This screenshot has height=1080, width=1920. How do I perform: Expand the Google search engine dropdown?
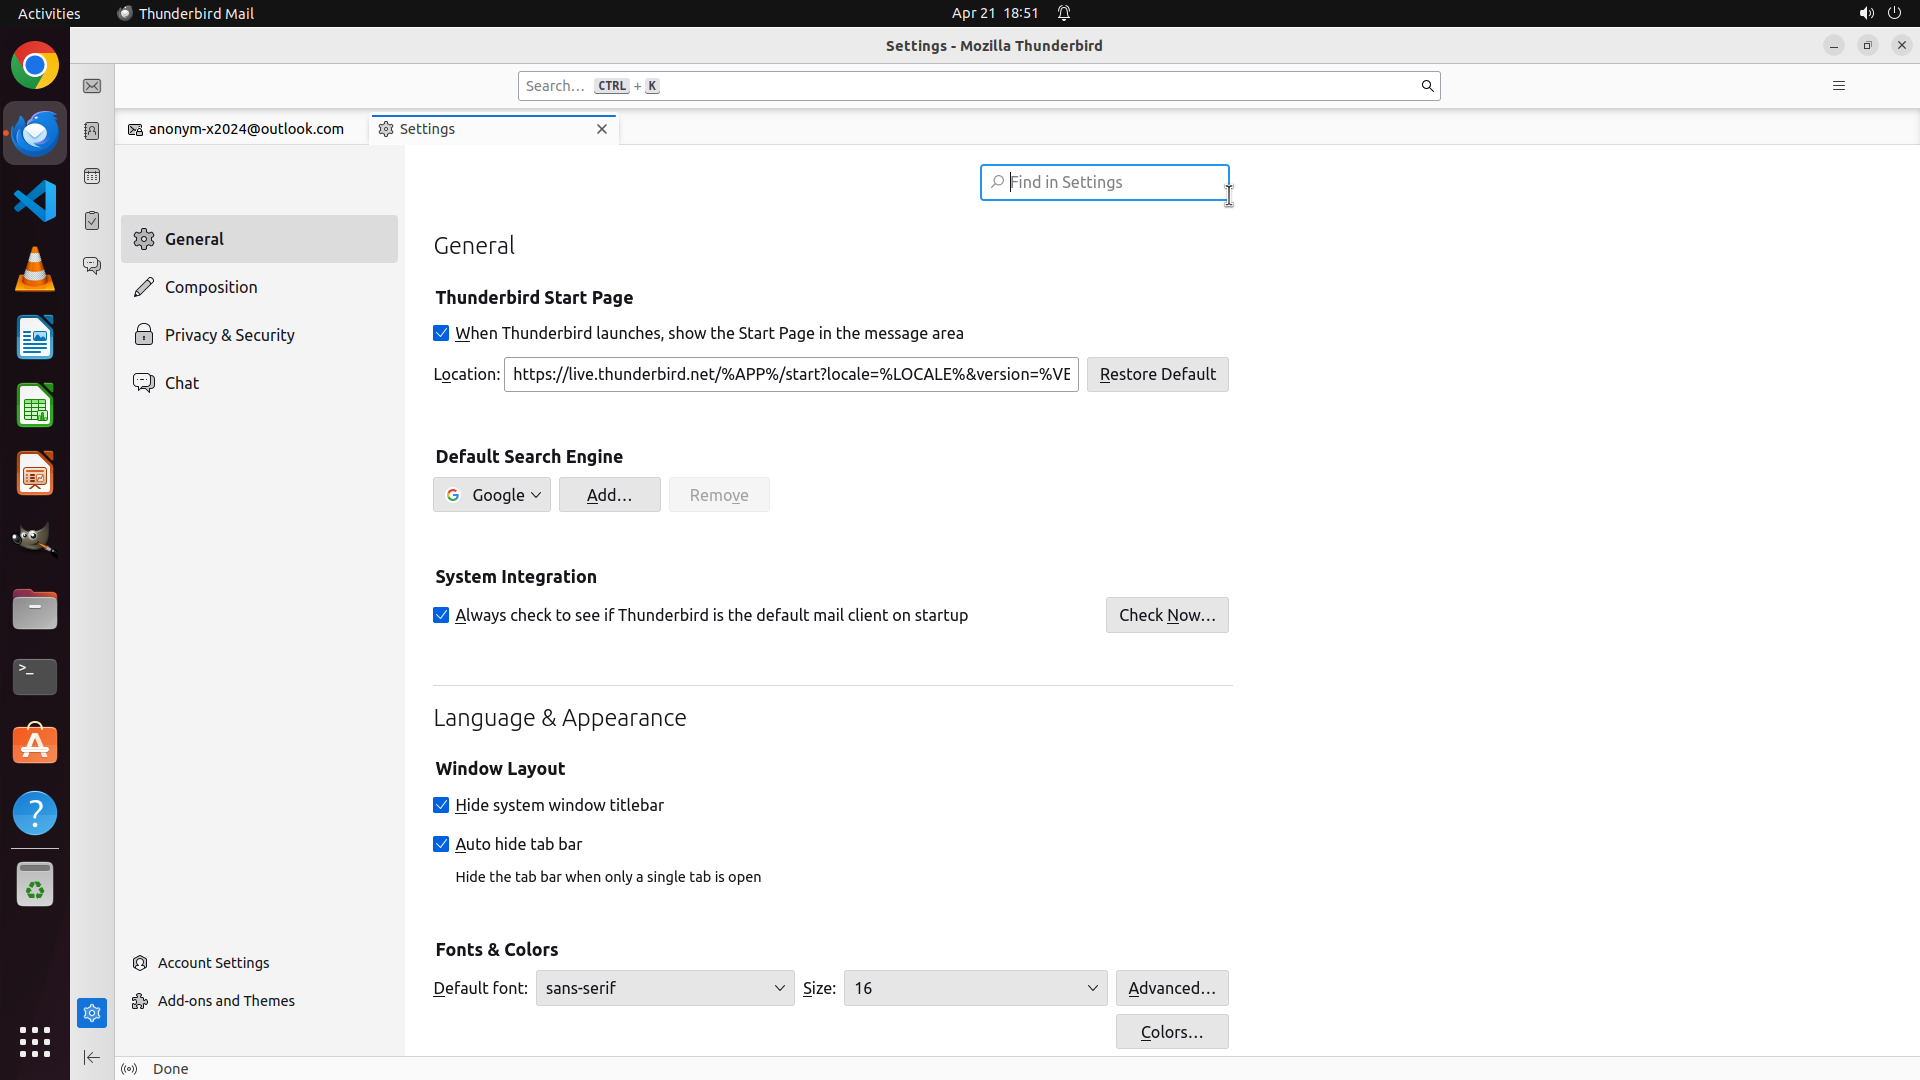pos(492,495)
